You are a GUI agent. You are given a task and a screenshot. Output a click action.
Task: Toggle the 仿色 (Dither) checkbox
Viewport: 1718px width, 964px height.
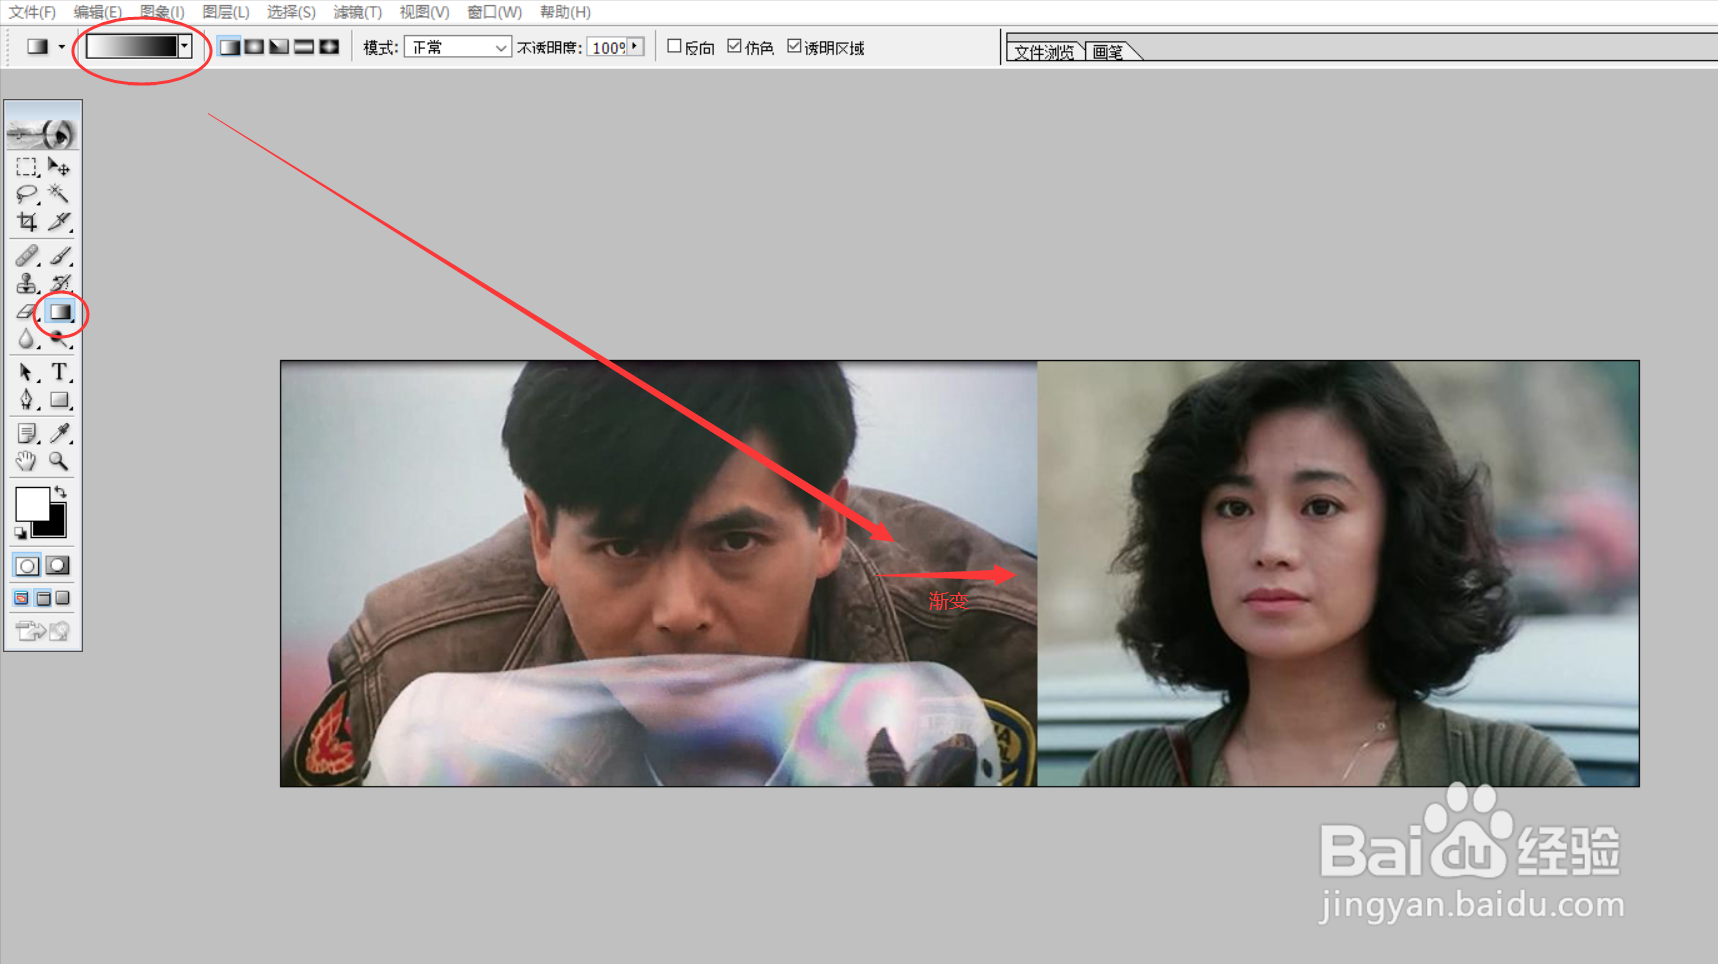[734, 46]
